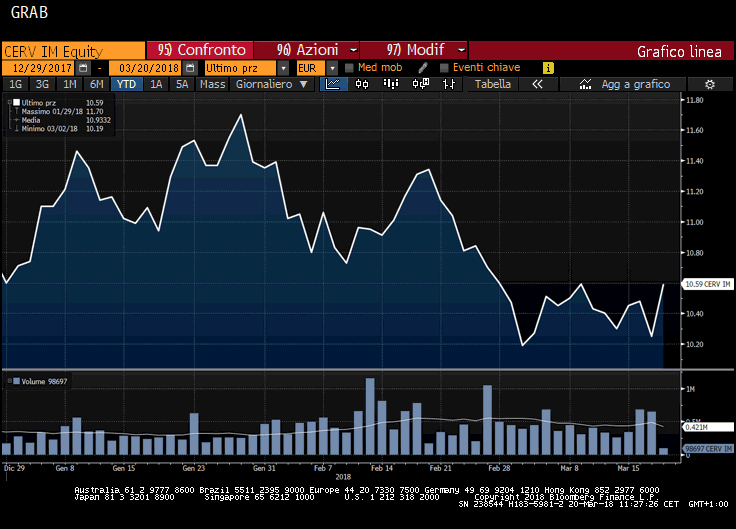Open the Ultimo prz price field dropdown
Image resolution: width=736 pixels, height=529 pixels.
[283, 68]
